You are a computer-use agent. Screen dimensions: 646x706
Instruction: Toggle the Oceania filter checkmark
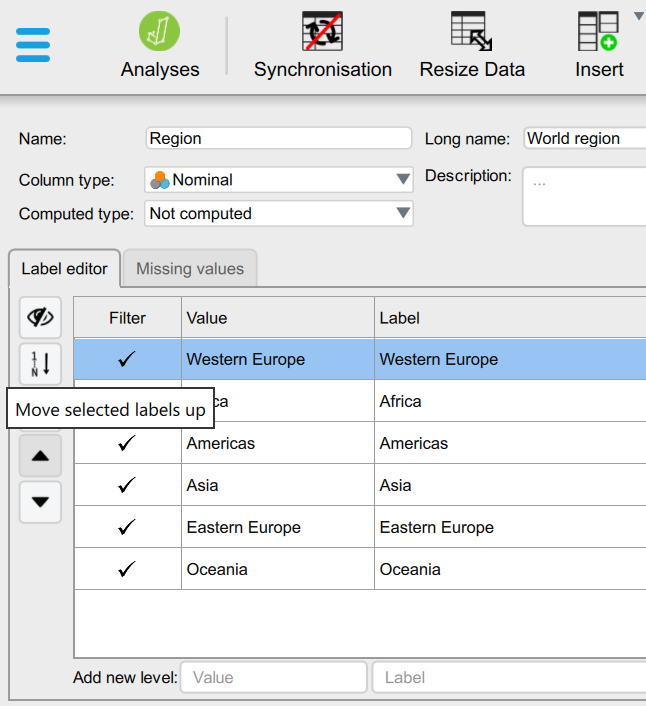[127, 570]
